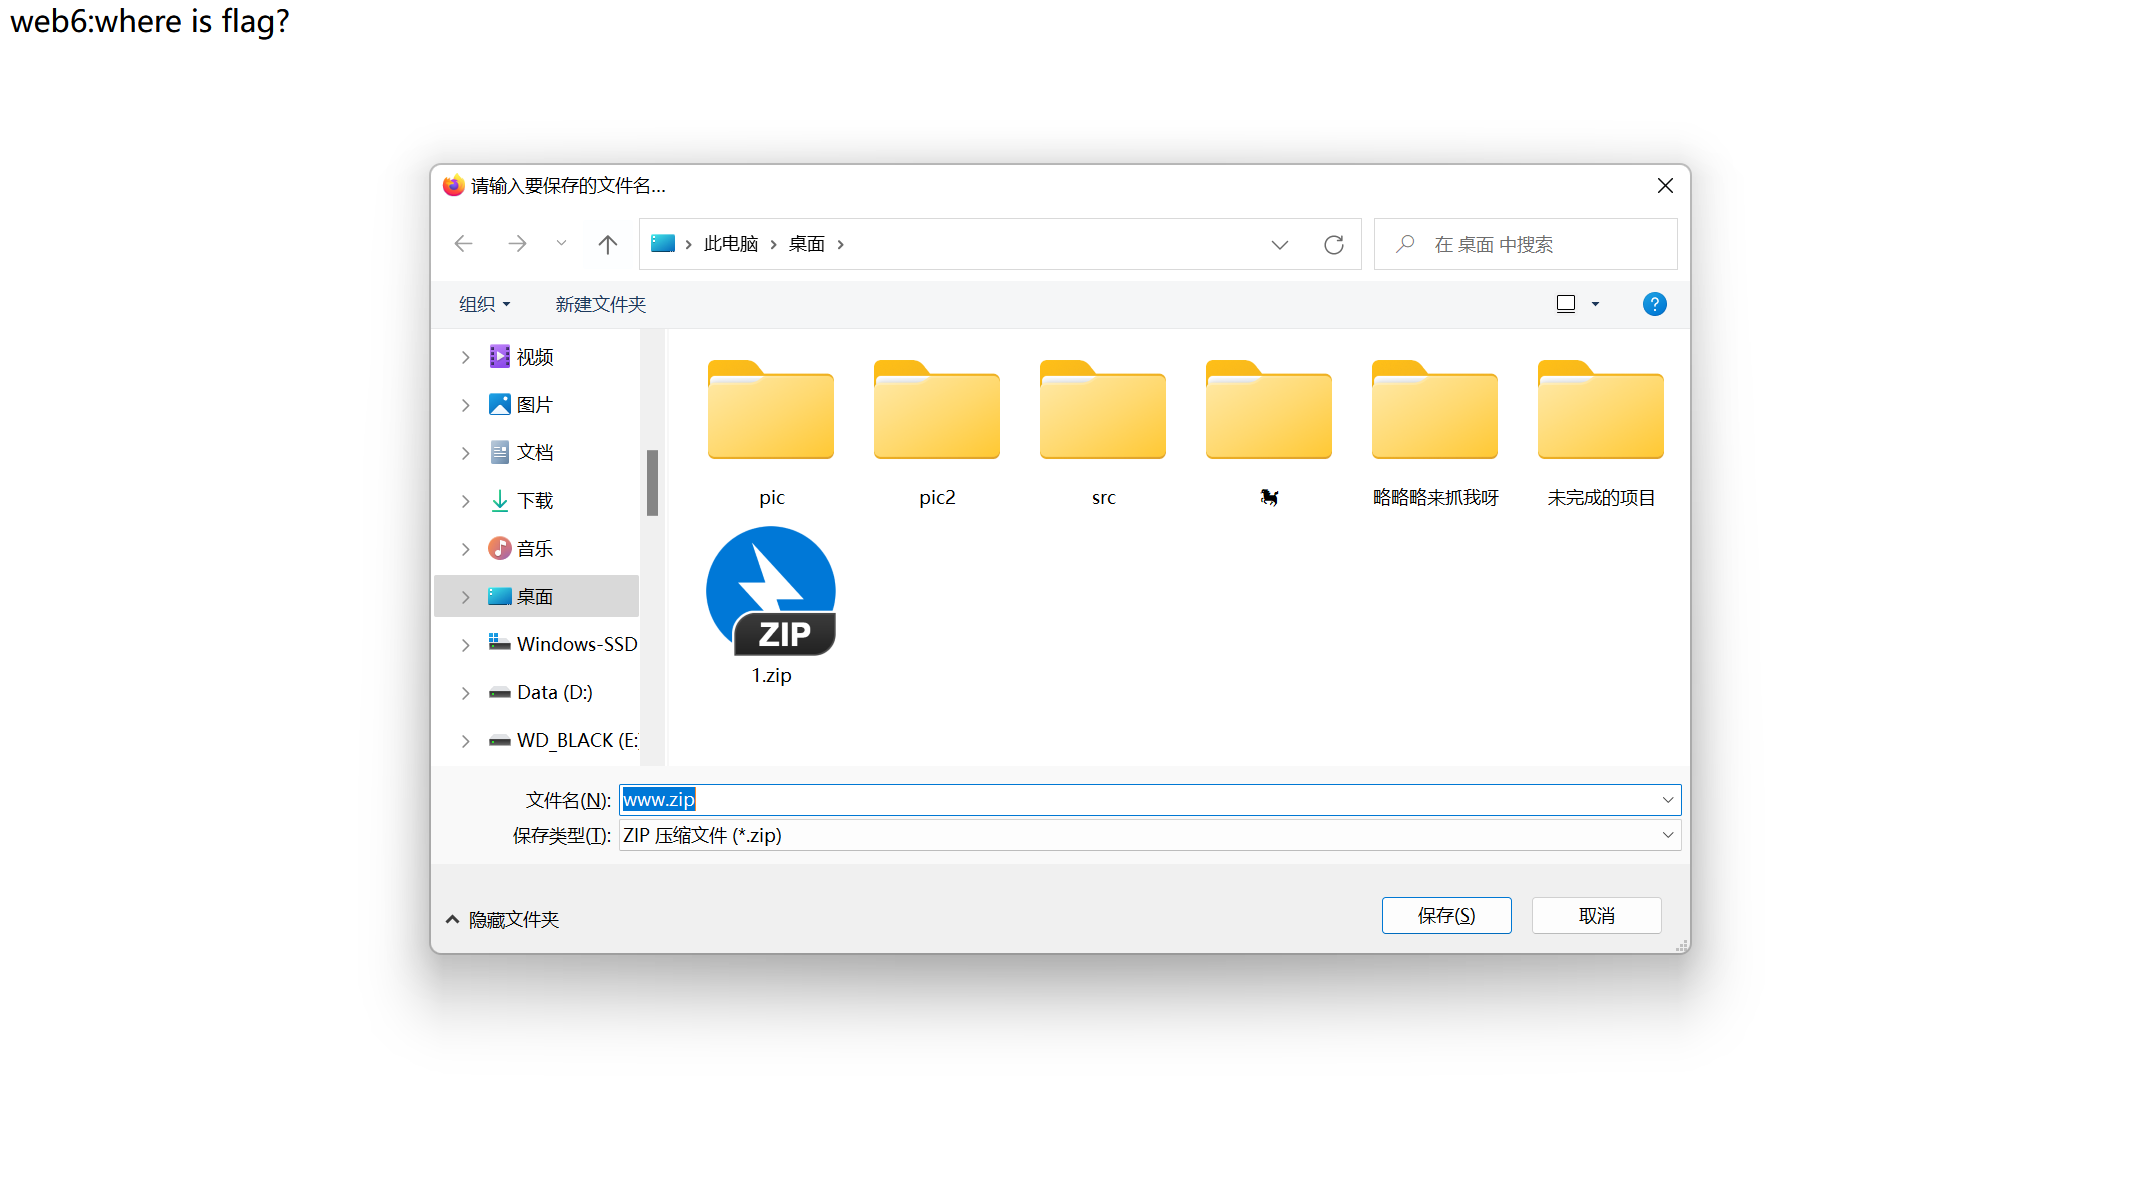Open the help question mark icon
The height and width of the screenshot is (1180, 2140).
pos(1654,304)
